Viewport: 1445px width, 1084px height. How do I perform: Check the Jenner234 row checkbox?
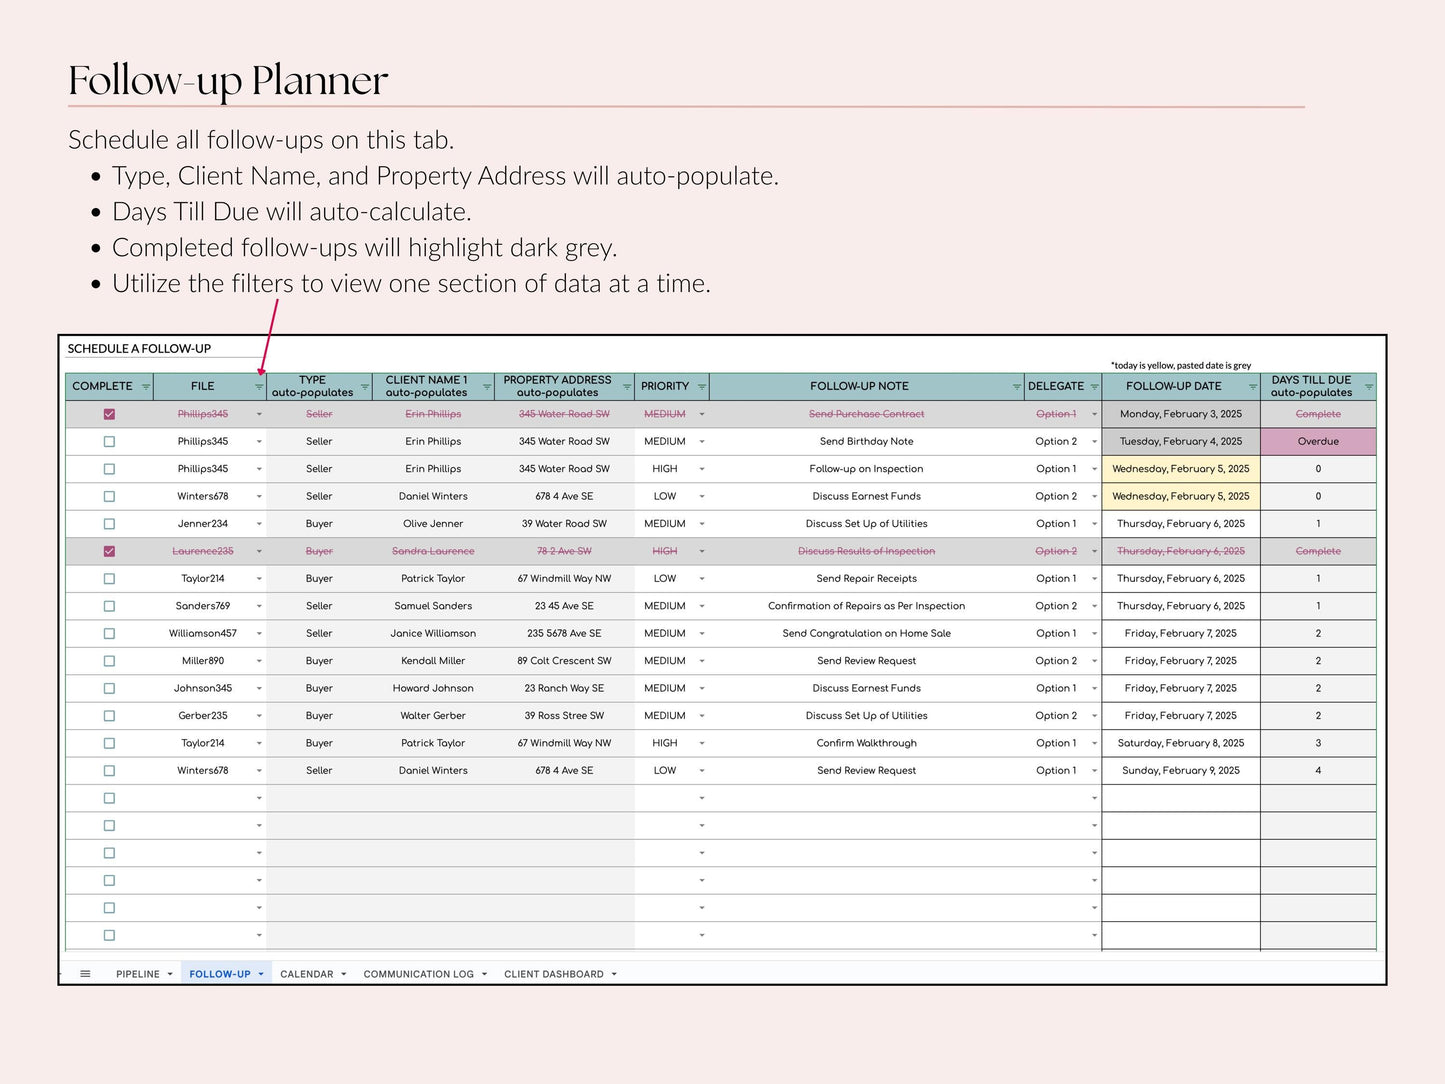tap(109, 524)
